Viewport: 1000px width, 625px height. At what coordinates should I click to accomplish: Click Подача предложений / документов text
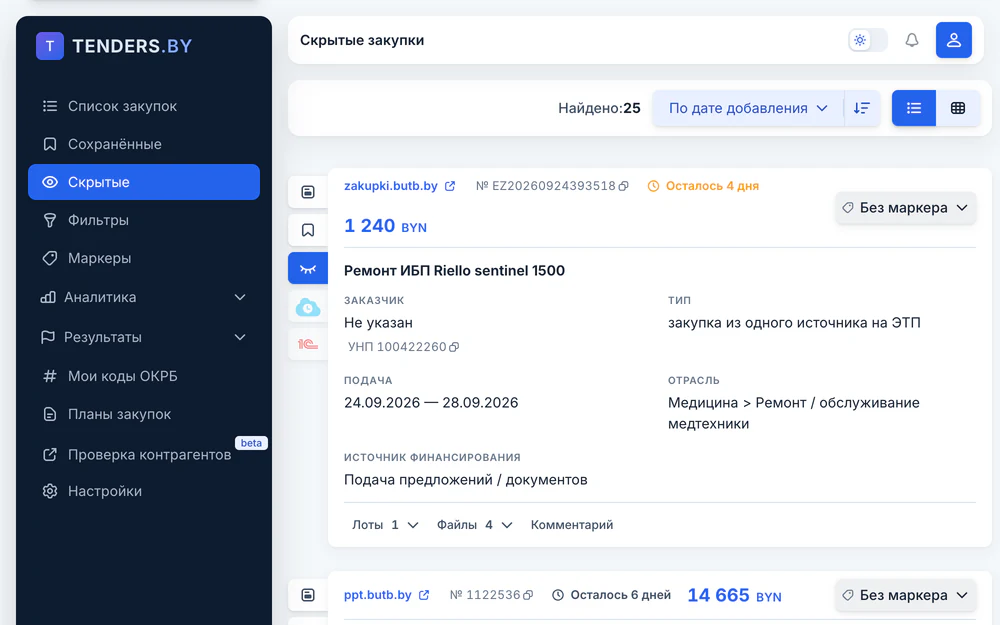466,480
